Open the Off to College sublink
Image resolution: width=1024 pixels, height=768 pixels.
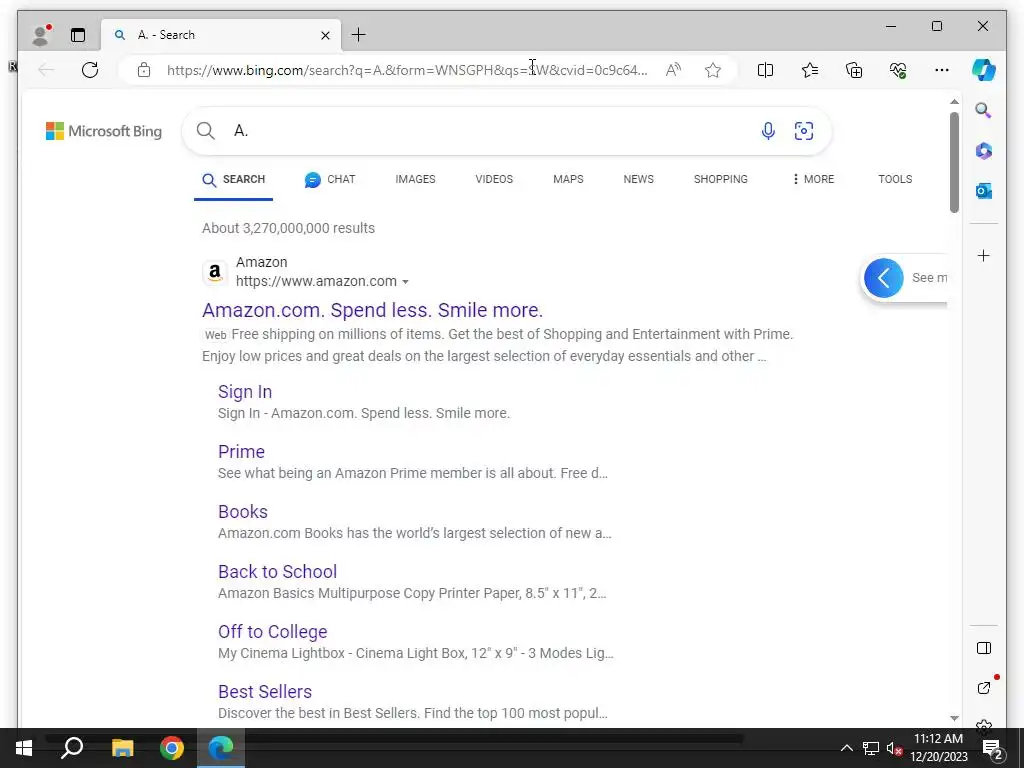click(x=272, y=632)
